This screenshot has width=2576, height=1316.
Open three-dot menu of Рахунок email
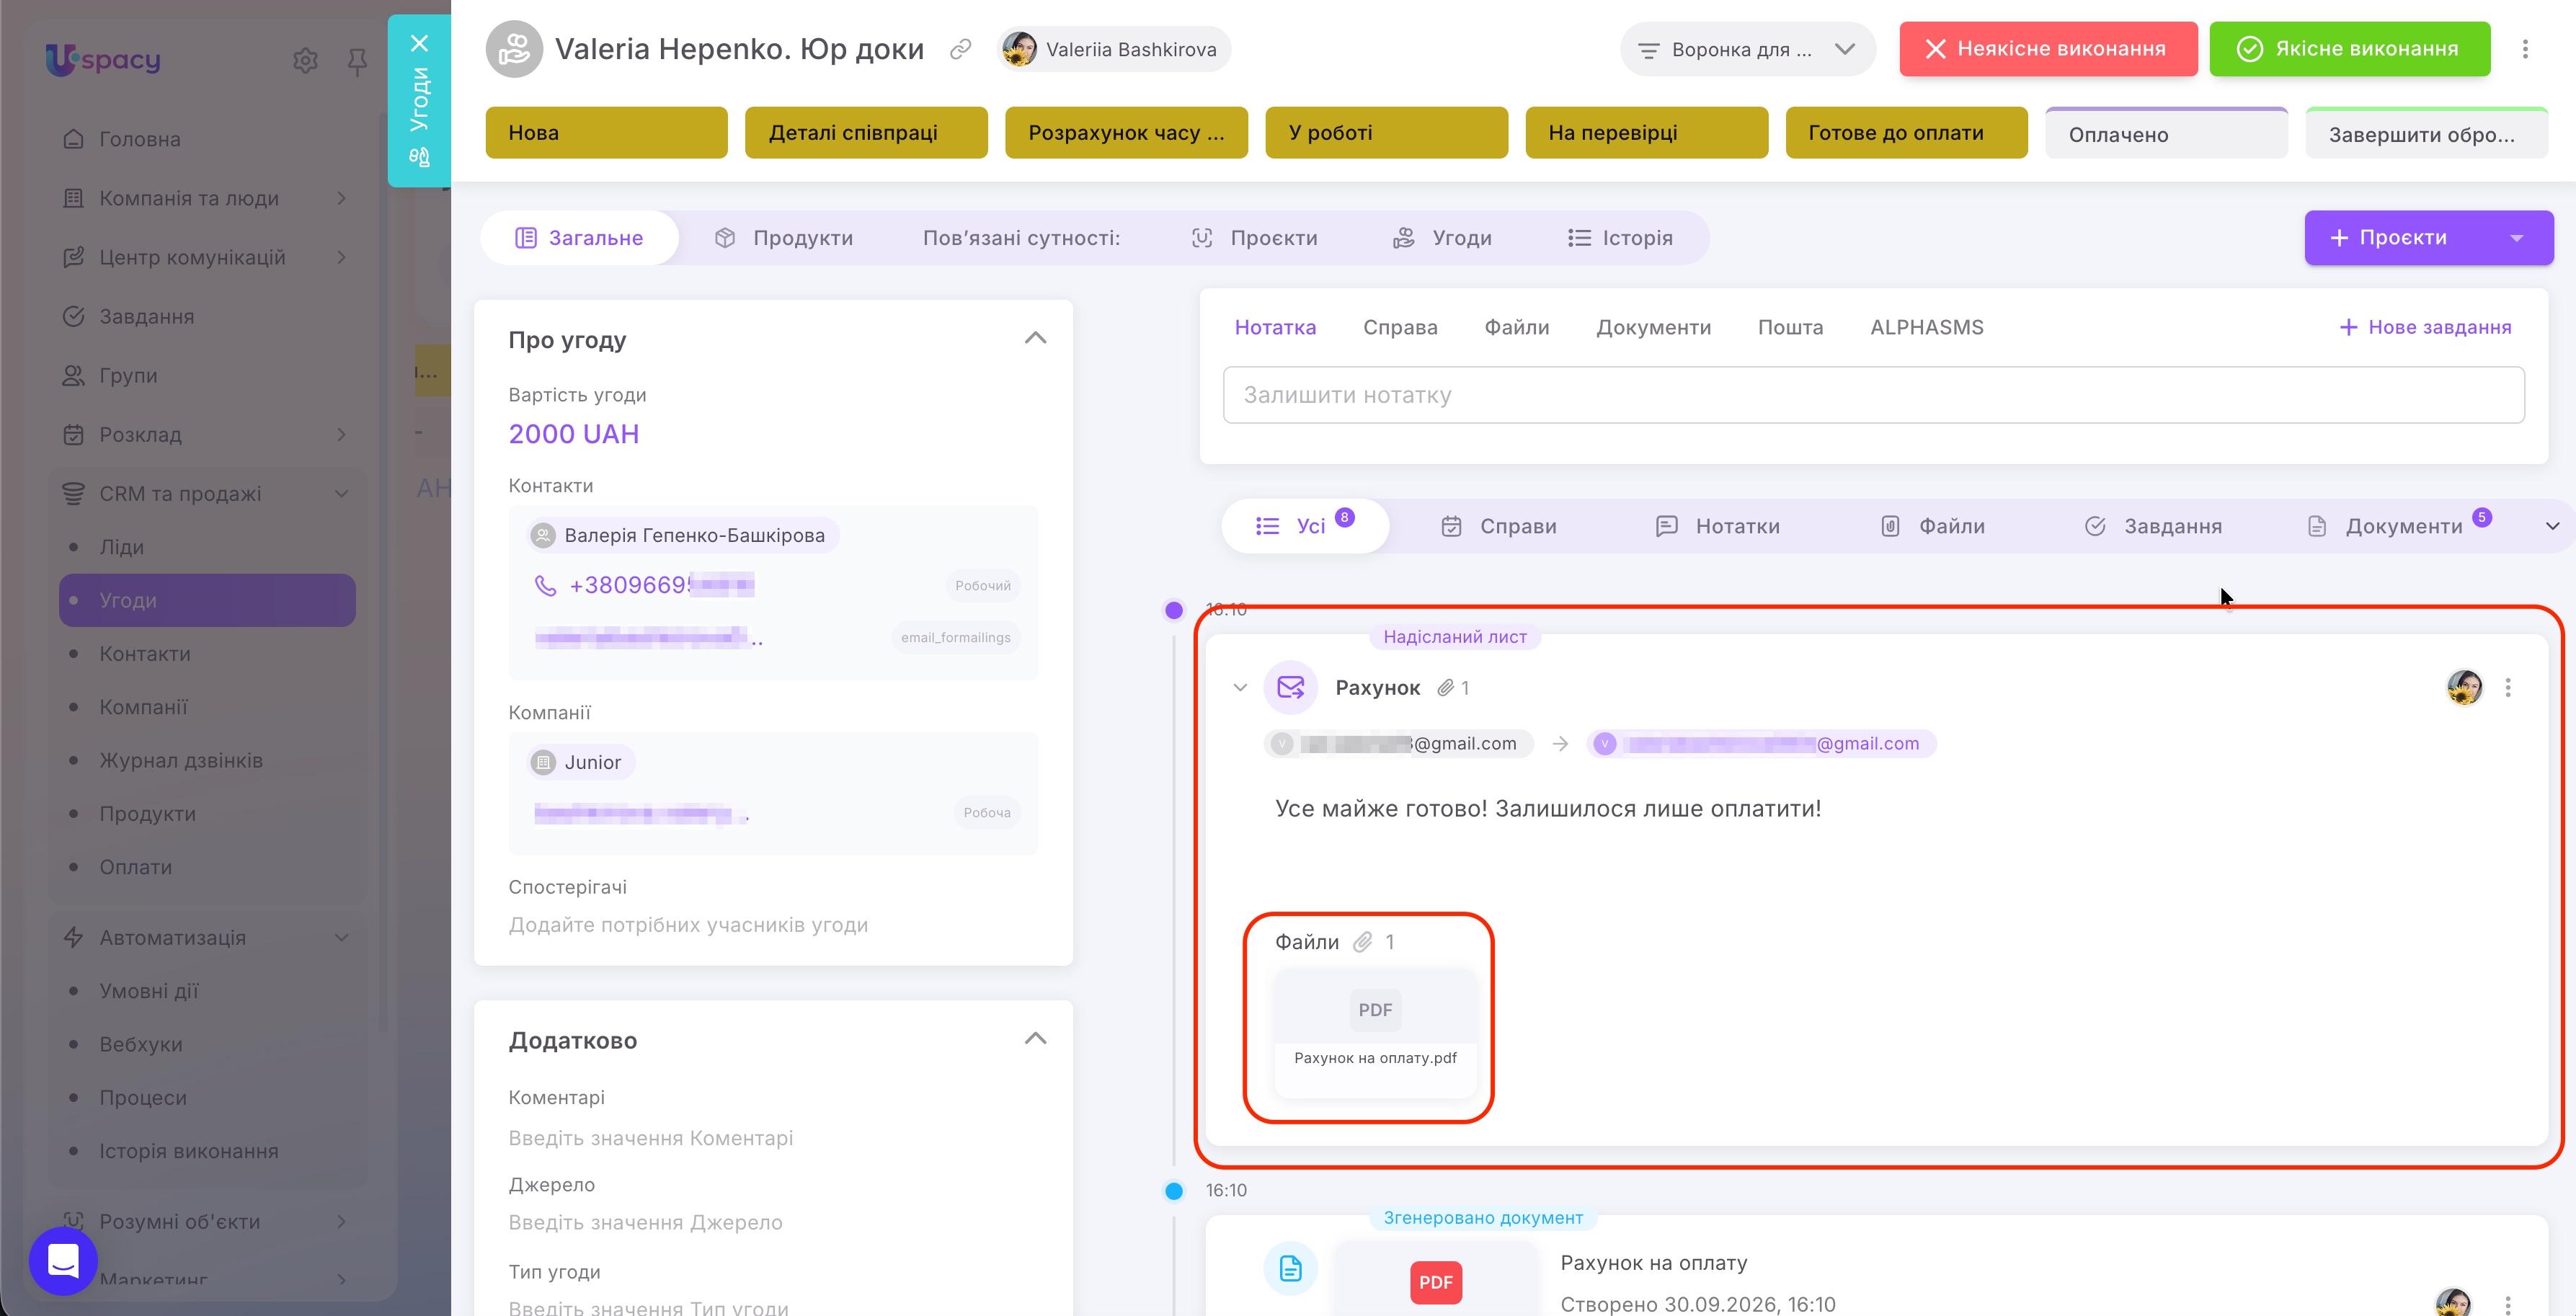pos(2507,687)
